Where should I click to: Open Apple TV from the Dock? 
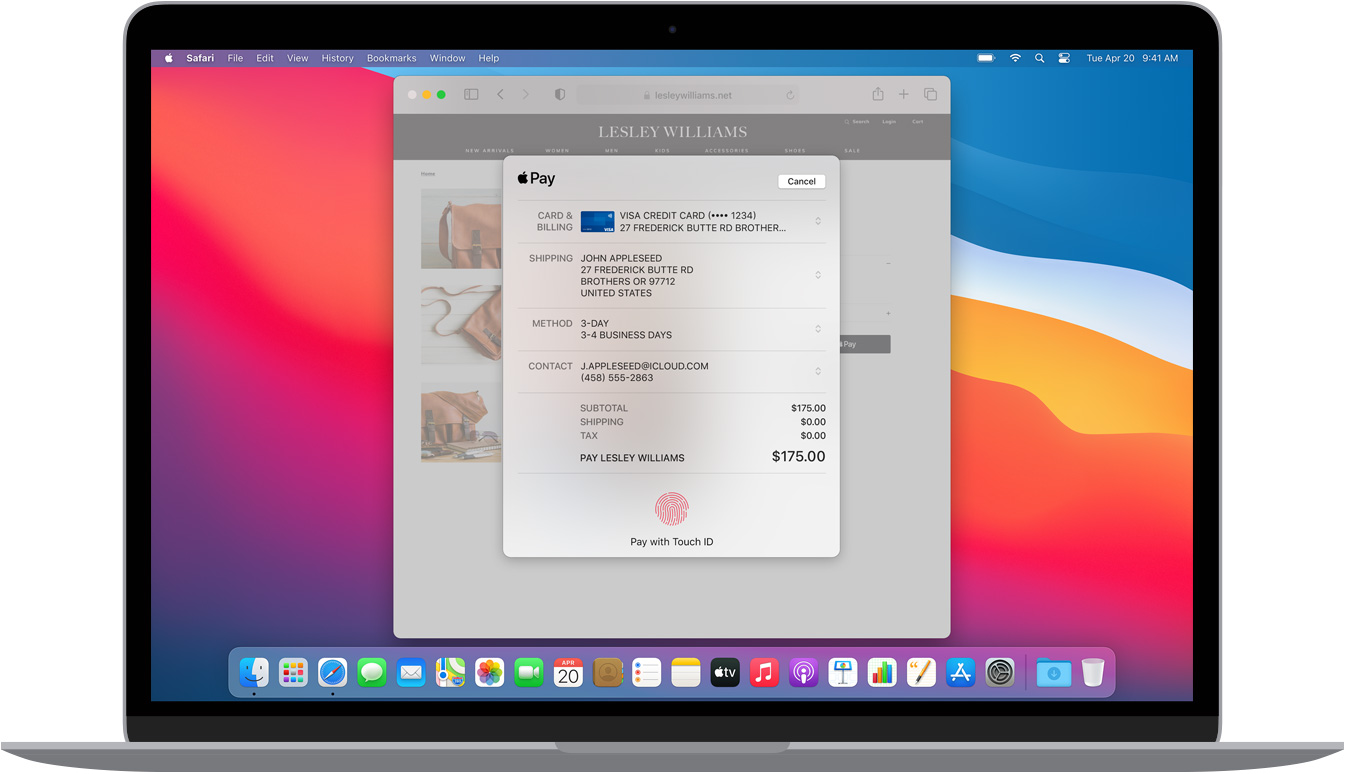click(725, 672)
